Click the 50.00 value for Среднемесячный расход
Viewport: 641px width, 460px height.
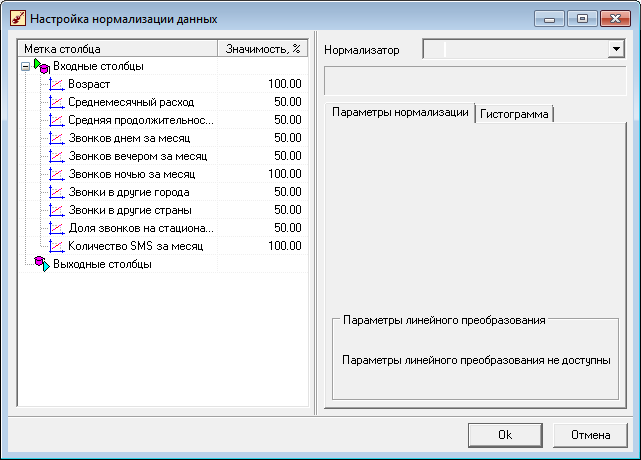click(288, 102)
